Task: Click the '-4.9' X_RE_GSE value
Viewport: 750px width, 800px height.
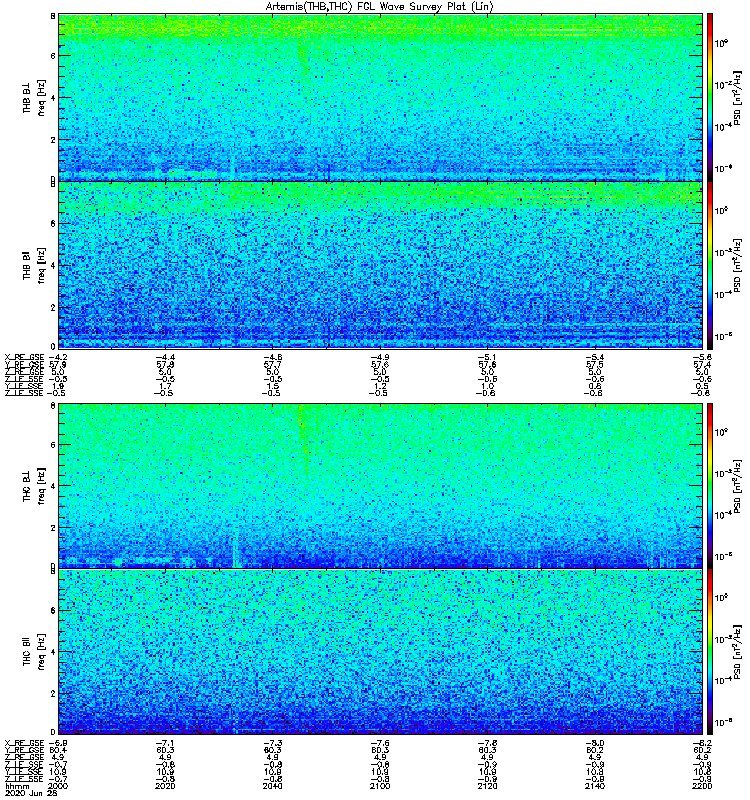Action: pos(380,357)
